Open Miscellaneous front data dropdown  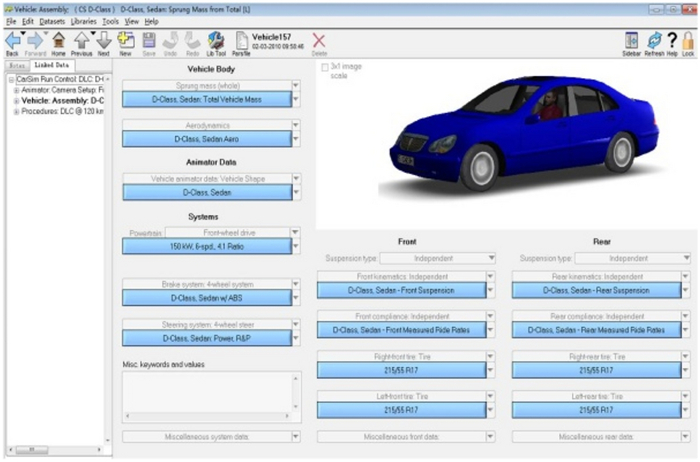coord(490,437)
